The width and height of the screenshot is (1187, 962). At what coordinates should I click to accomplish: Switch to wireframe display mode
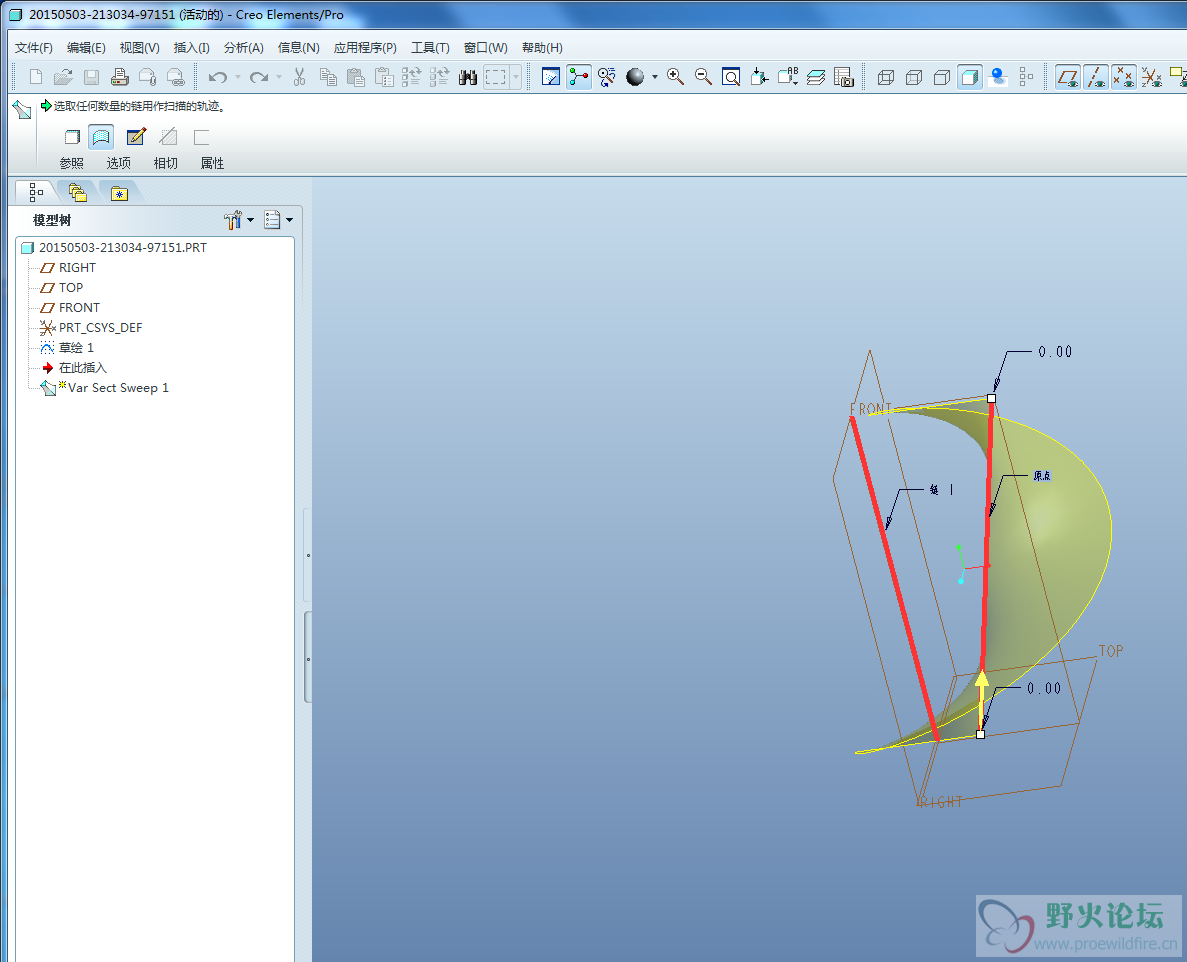[x=886, y=76]
